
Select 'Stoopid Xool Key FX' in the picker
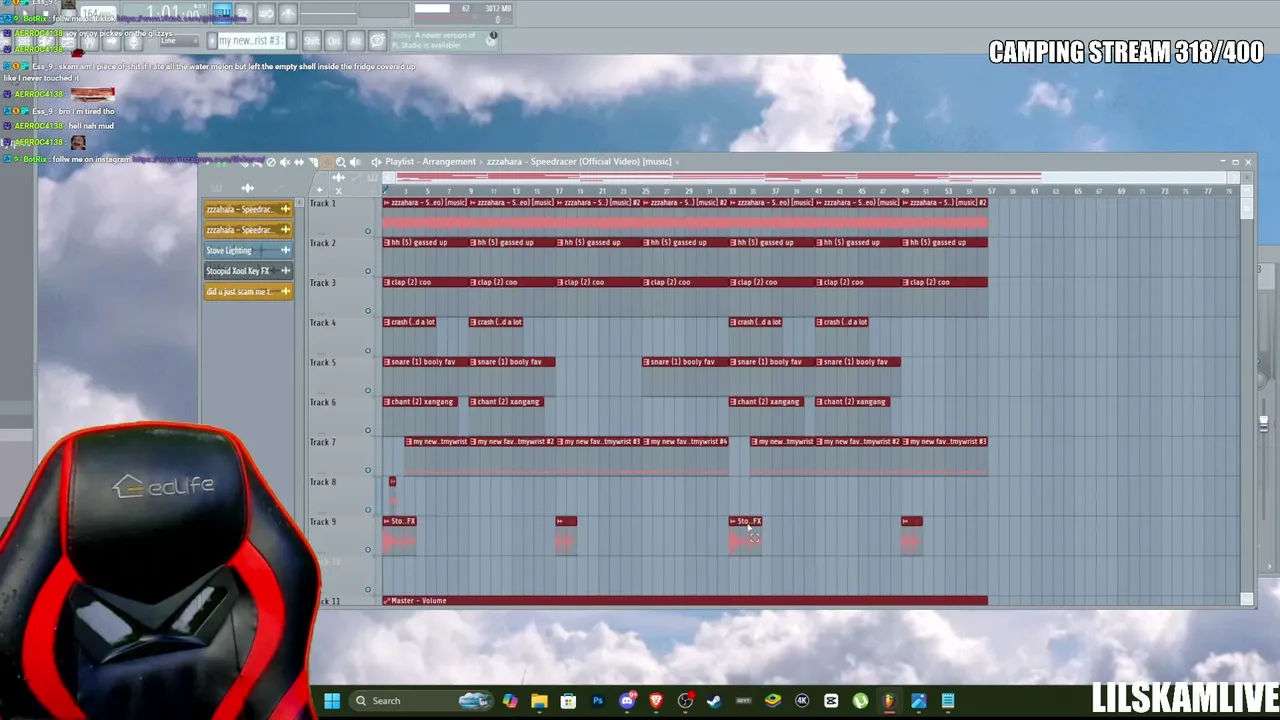tap(248, 271)
